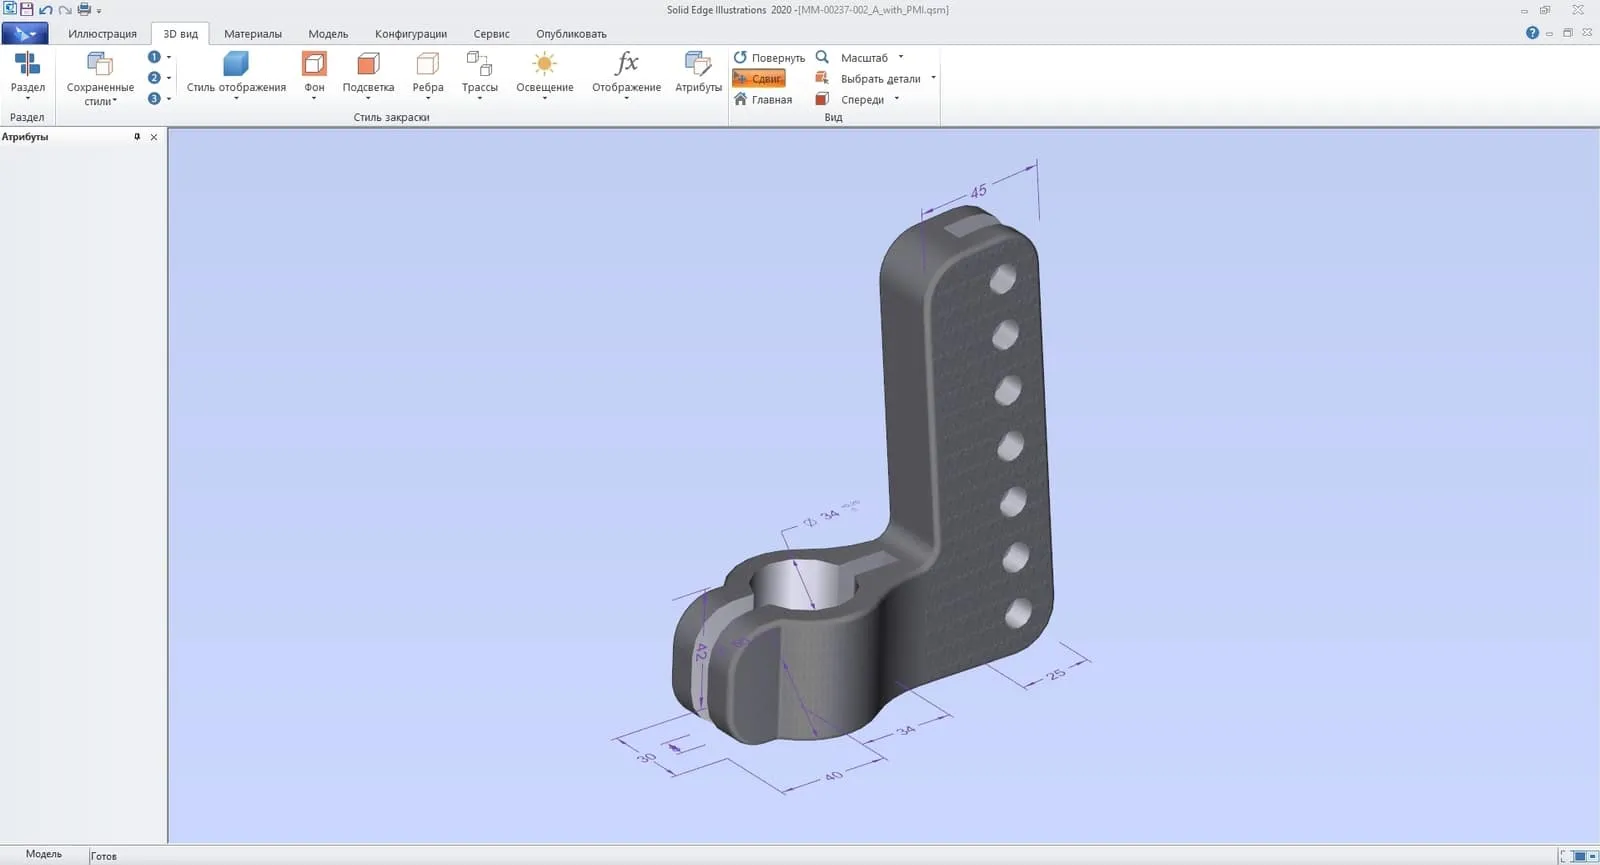The height and width of the screenshot is (865, 1600).
Task: Click the Отображение fx icon
Action: pyautogui.click(x=626, y=64)
